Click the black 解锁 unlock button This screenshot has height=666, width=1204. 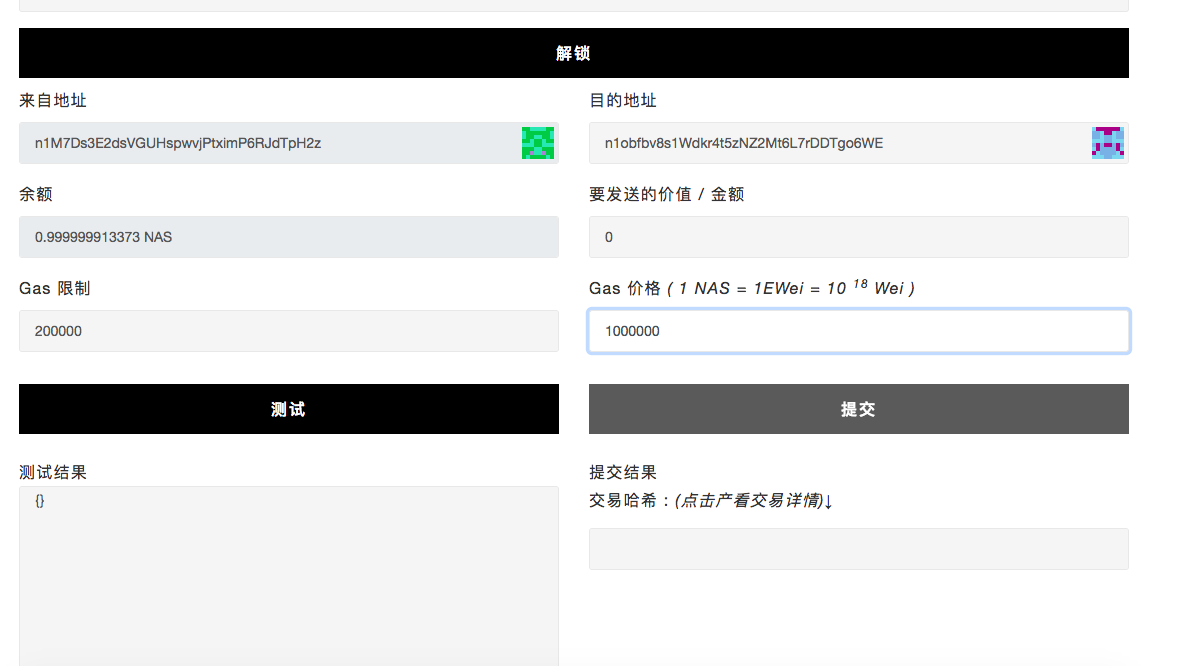(574, 53)
